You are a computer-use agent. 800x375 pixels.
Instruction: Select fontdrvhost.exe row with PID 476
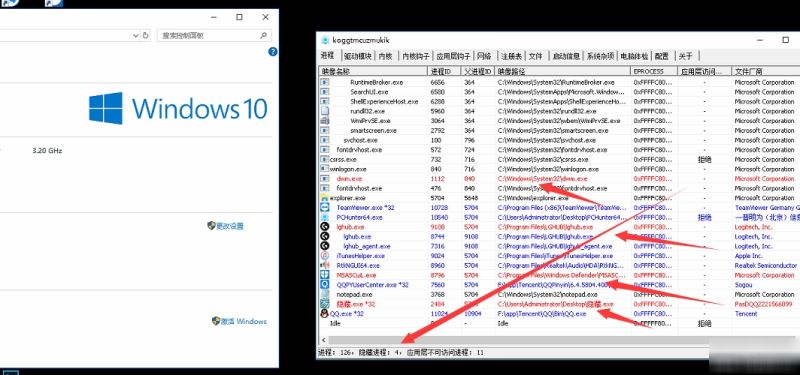click(x=559, y=188)
